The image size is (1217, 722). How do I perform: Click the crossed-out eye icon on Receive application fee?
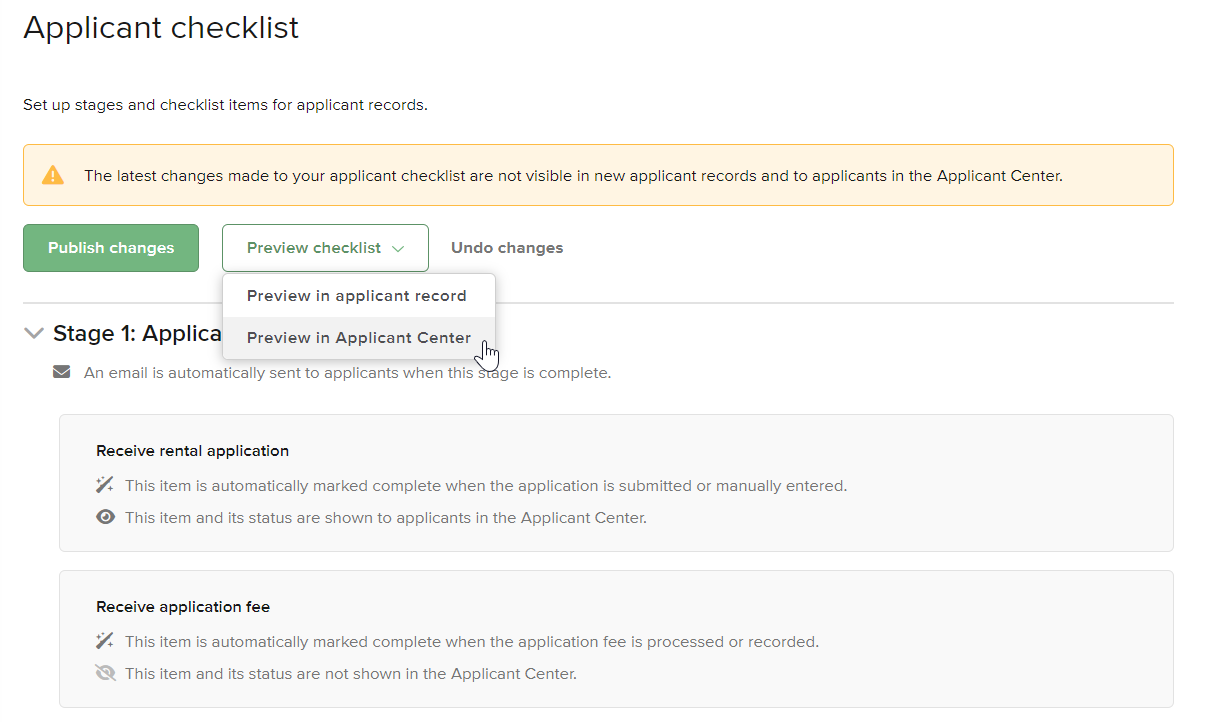[105, 673]
